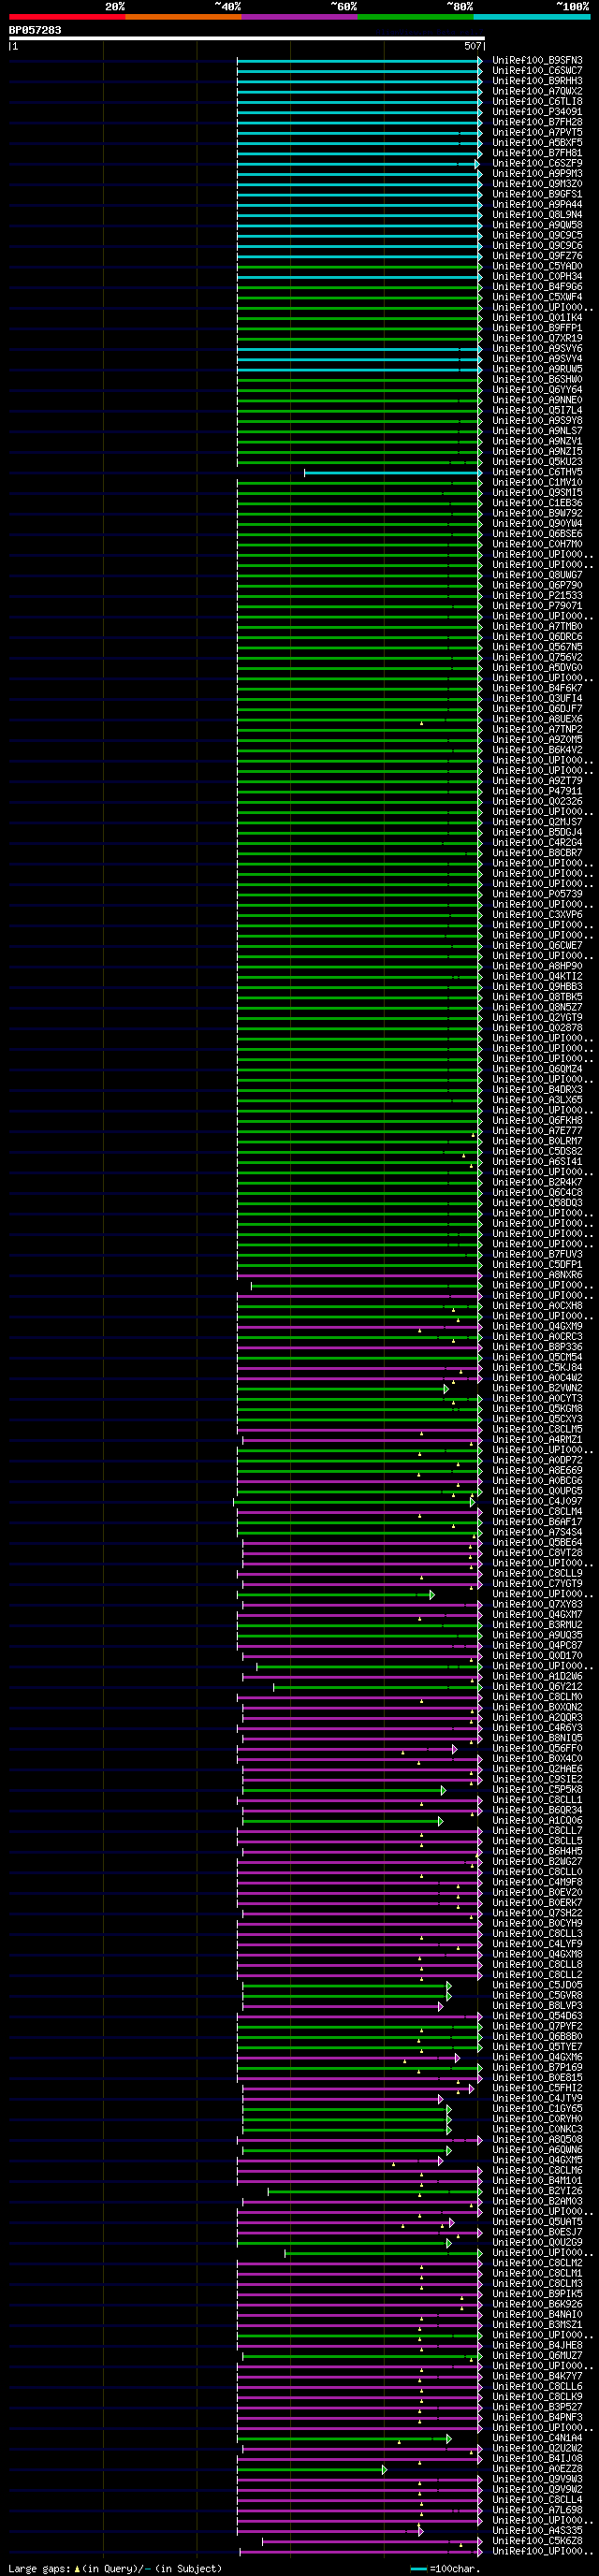
Task: Open hit UniRef100_B0CYH9
Action: (537, 1923)
